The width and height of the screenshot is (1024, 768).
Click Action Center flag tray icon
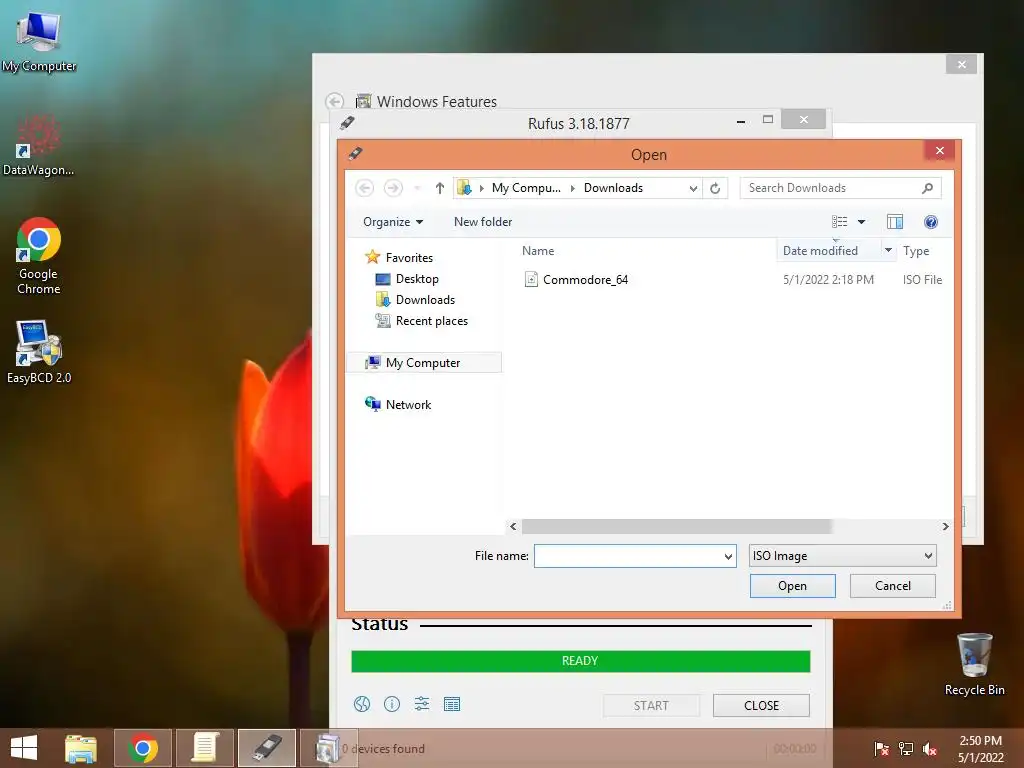[881, 749]
